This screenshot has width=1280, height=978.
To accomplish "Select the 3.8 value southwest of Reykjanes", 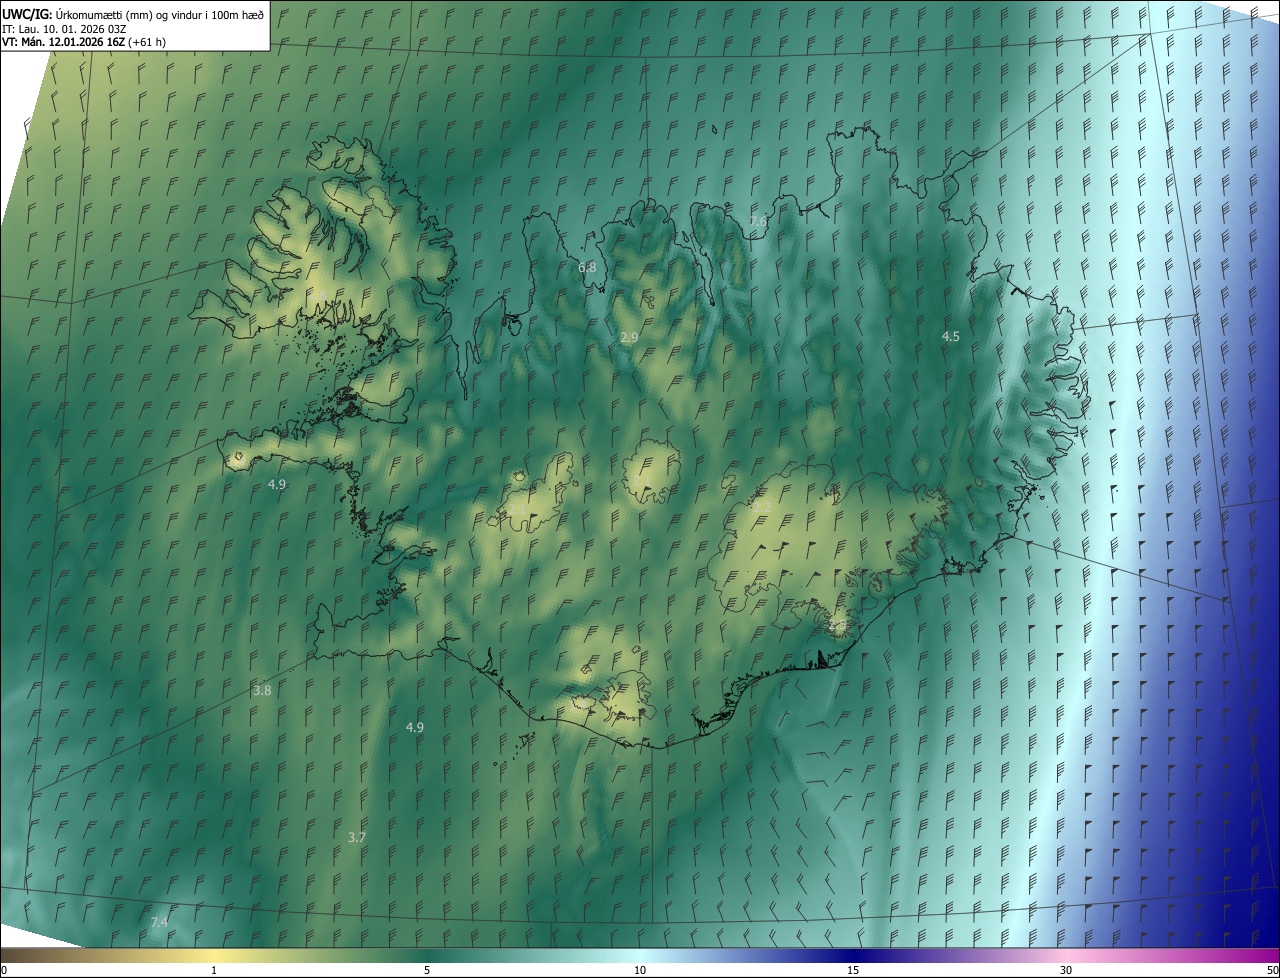I will (x=262, y=691).
